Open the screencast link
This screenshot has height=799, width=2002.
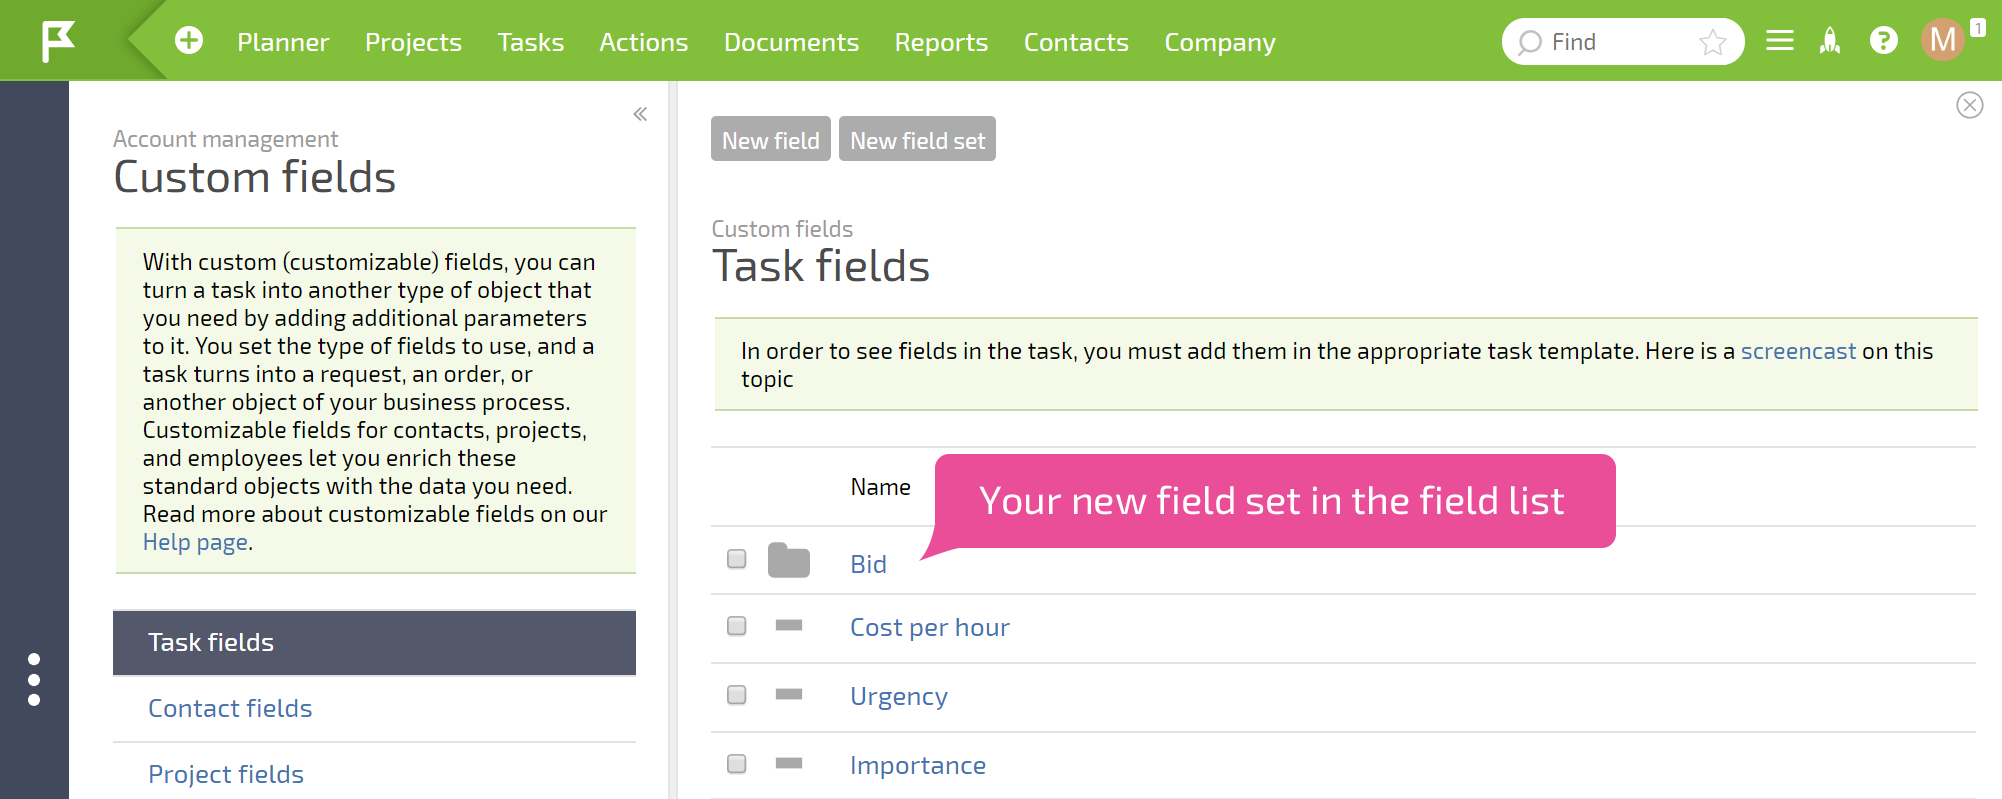point(1798,351)
